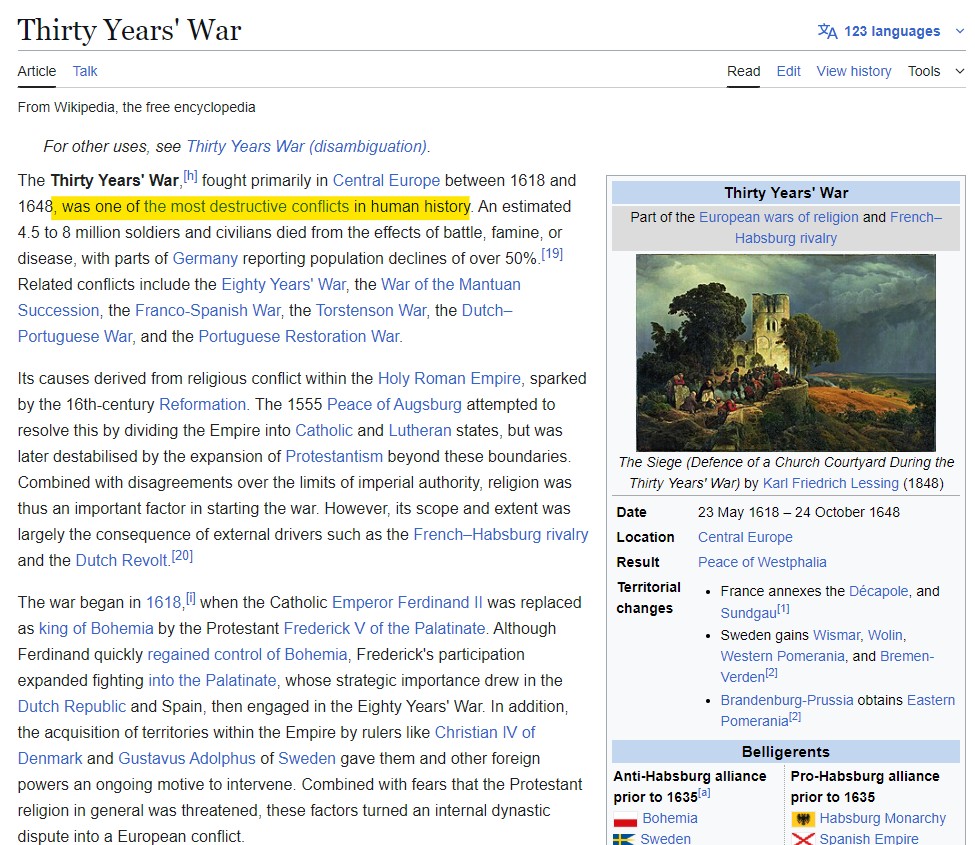
Task: Open the Wolin link
Action: coord(885,635)
